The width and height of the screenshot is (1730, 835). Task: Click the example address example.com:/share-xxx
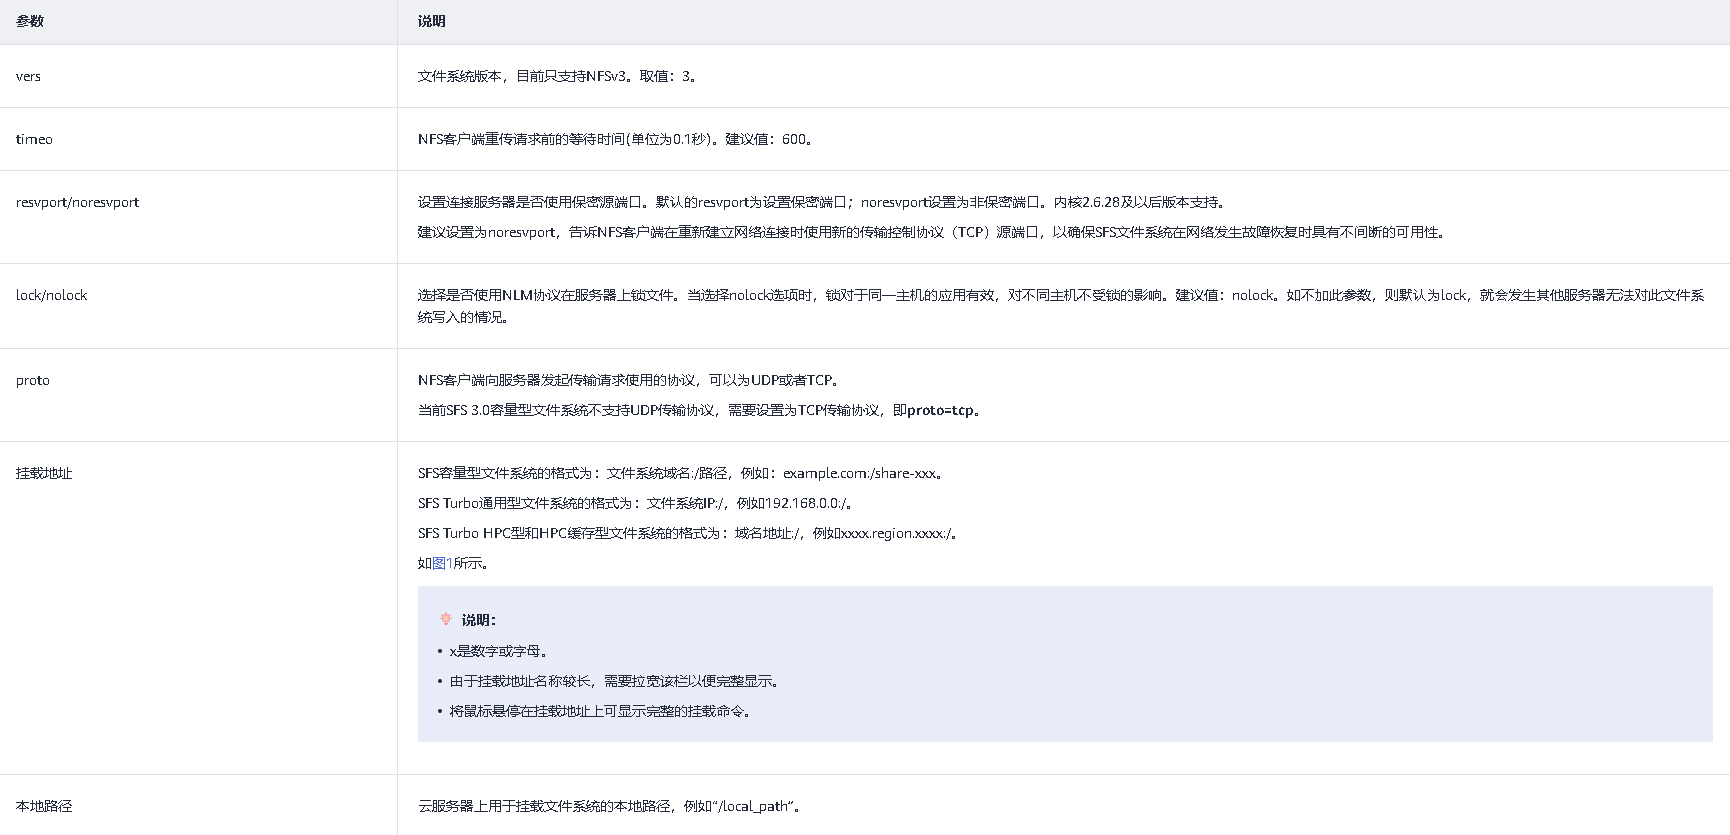860,473
